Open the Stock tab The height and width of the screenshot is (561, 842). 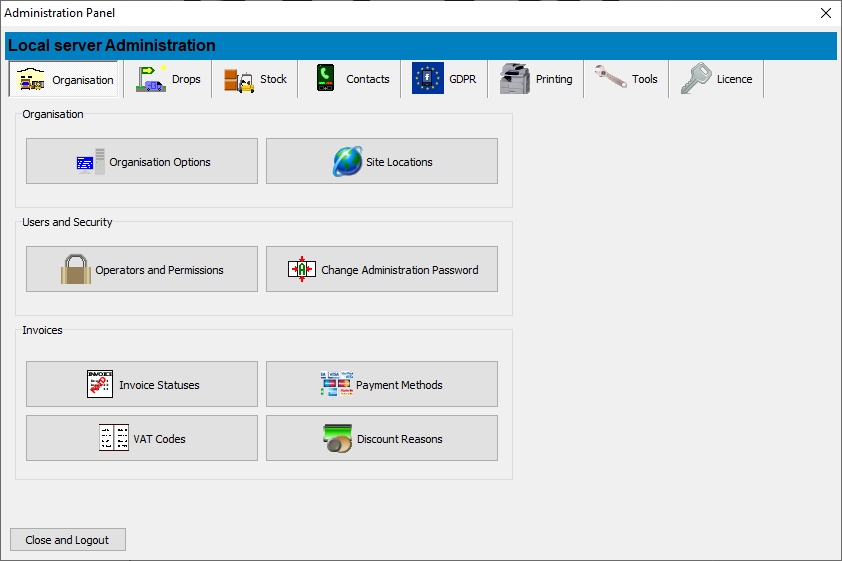tap(255, 79)
